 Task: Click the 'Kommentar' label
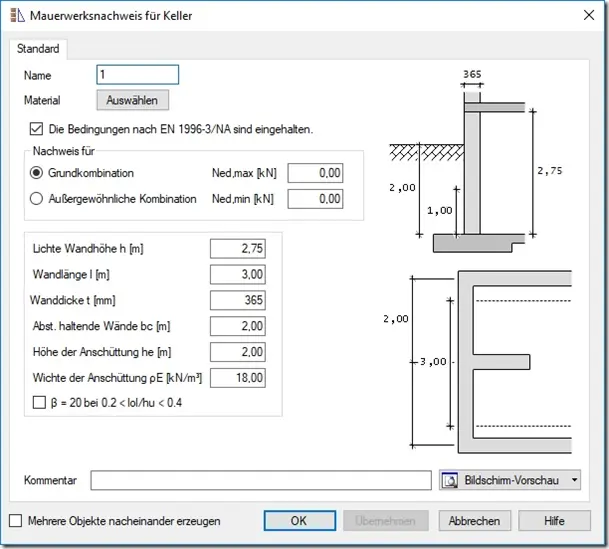pos(50,480)
